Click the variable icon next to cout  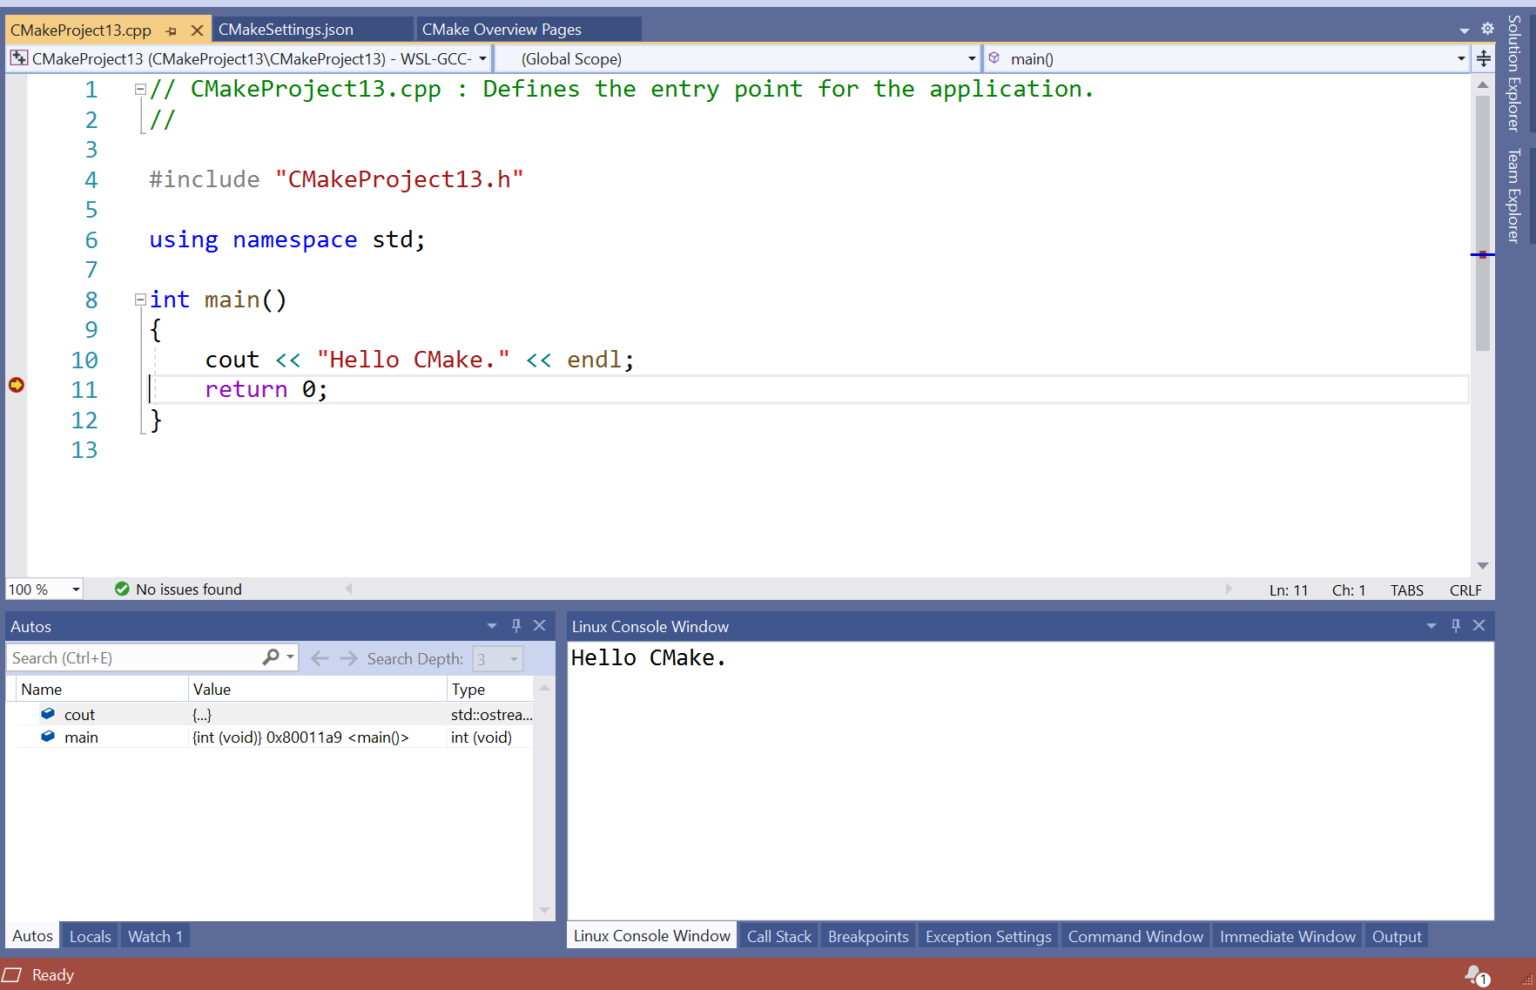pos(48,714)
